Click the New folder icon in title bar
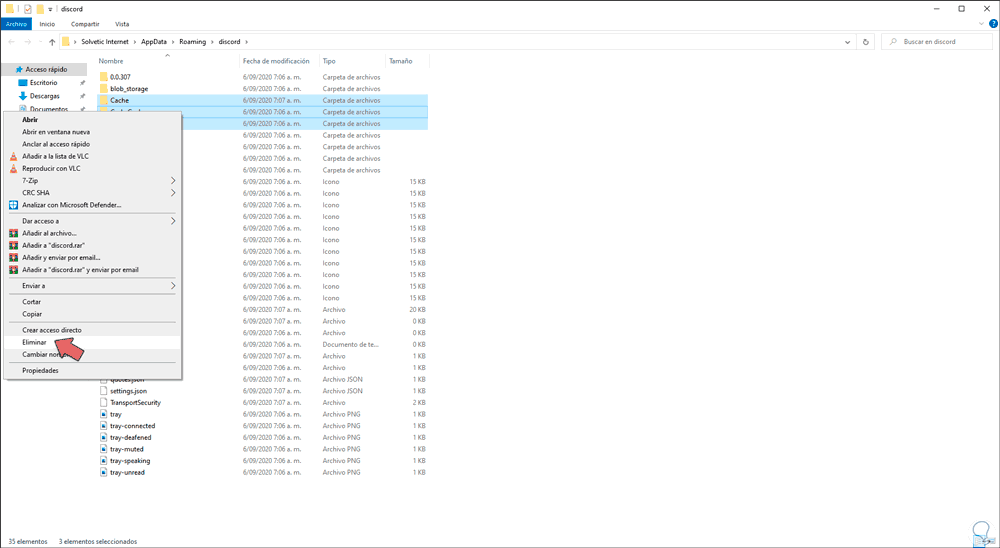Image resolution: width=1000 pixels, height=548 pixels. 40,9
